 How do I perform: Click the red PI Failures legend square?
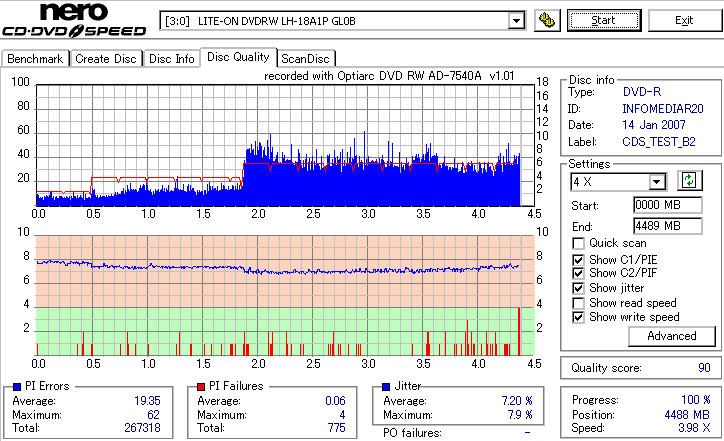pyautogui.click(x=201, y=387)
